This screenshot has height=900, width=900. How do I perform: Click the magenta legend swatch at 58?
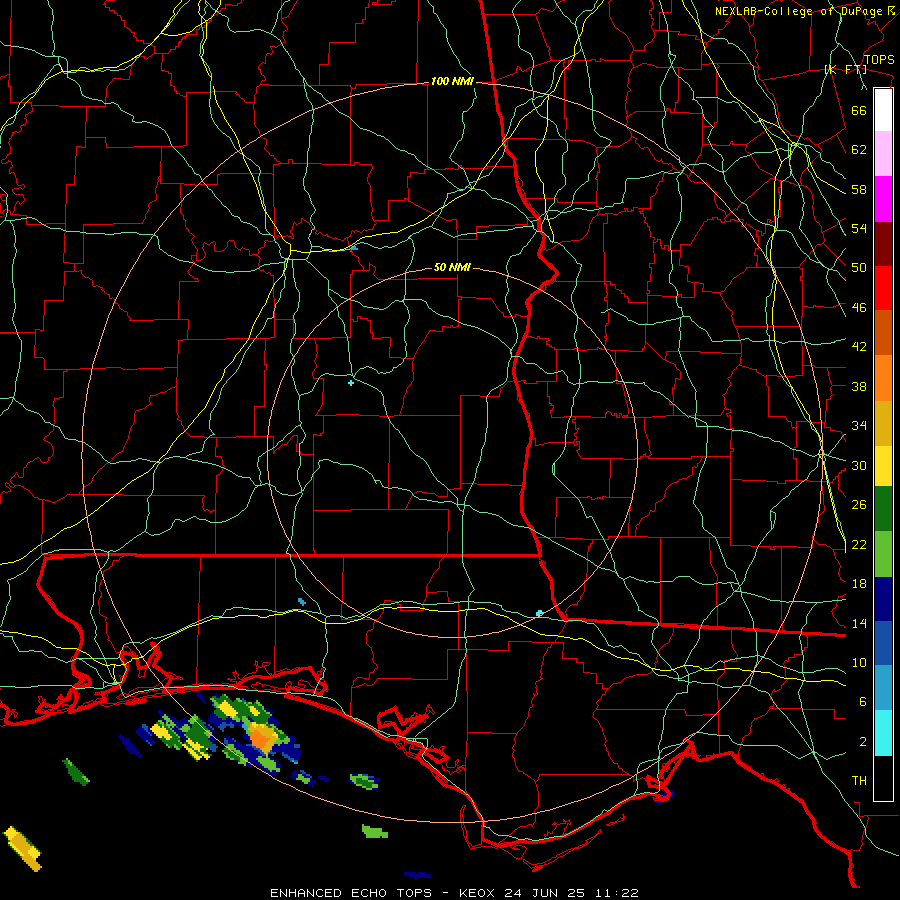(x=883, y=199)
